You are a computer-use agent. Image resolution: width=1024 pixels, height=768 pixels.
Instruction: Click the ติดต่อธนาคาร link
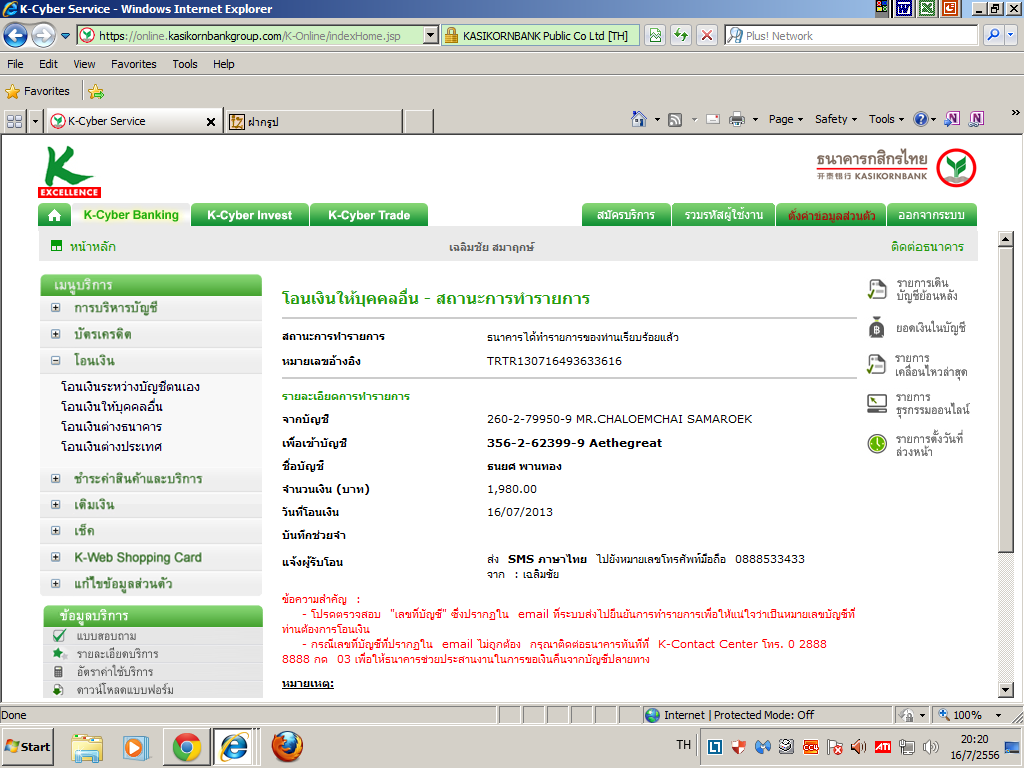click(x=927, y=247)
